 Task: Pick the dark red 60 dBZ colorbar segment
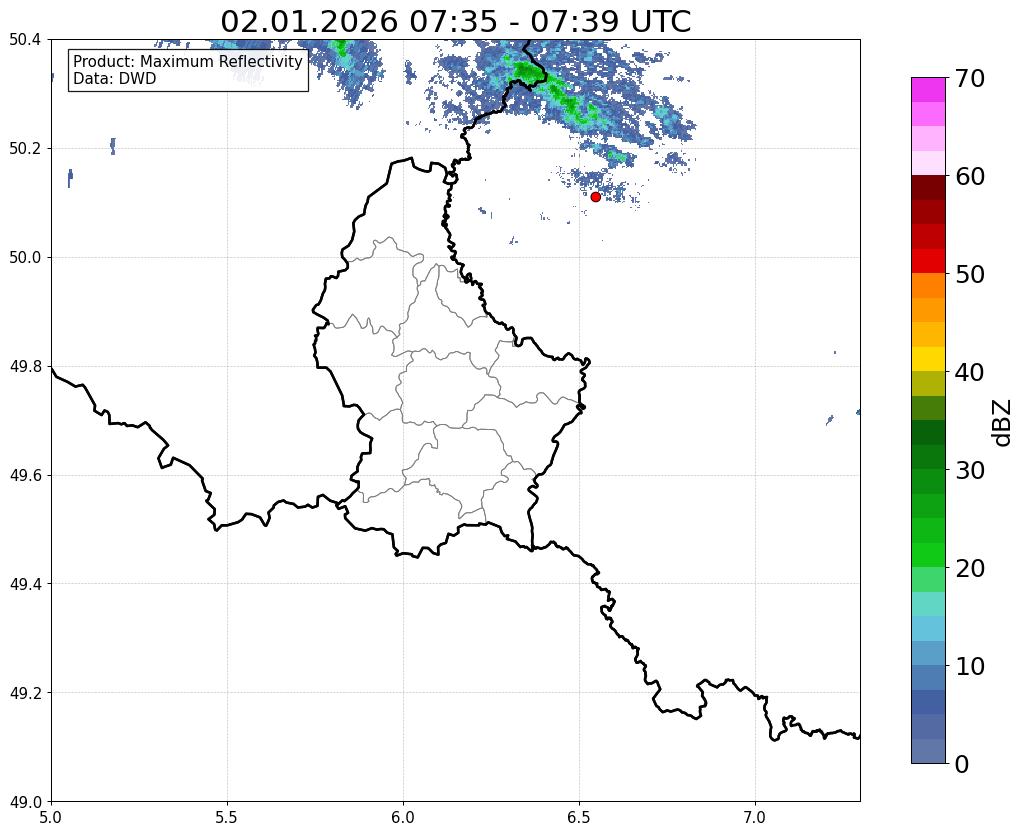(x=928, y=187)
